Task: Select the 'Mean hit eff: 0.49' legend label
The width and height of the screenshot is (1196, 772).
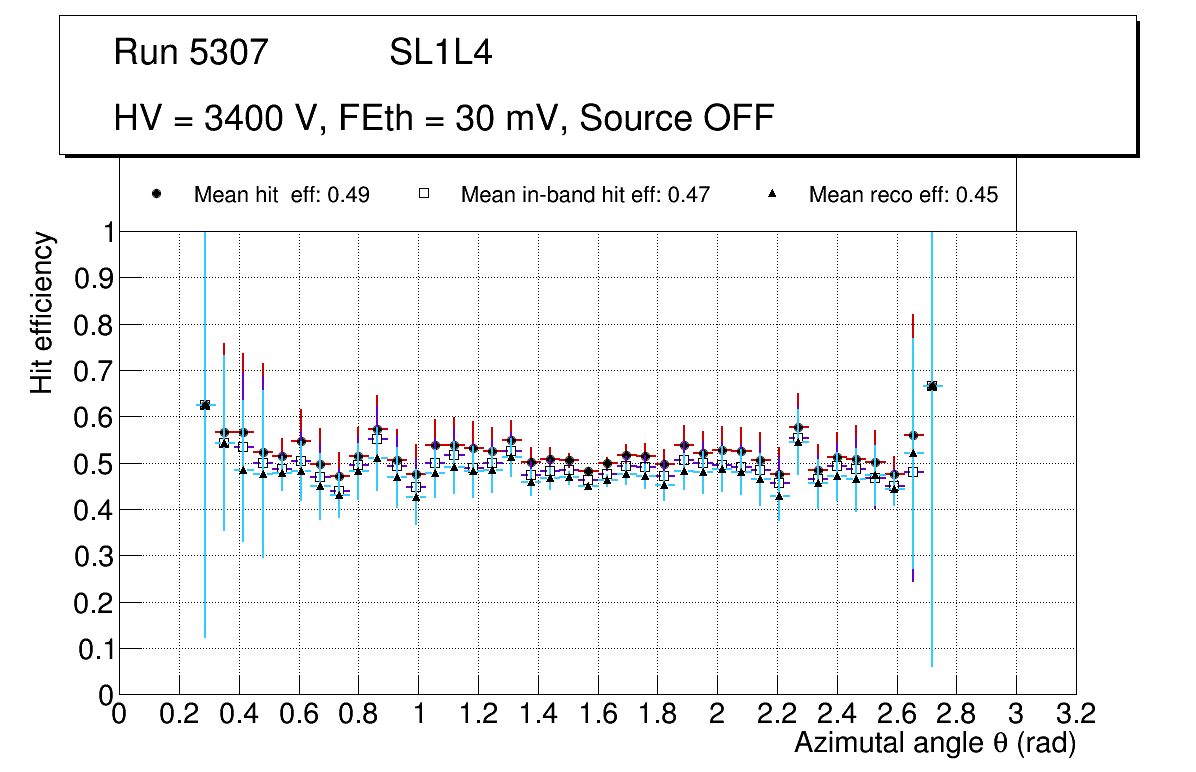Action: coord(281,195)
